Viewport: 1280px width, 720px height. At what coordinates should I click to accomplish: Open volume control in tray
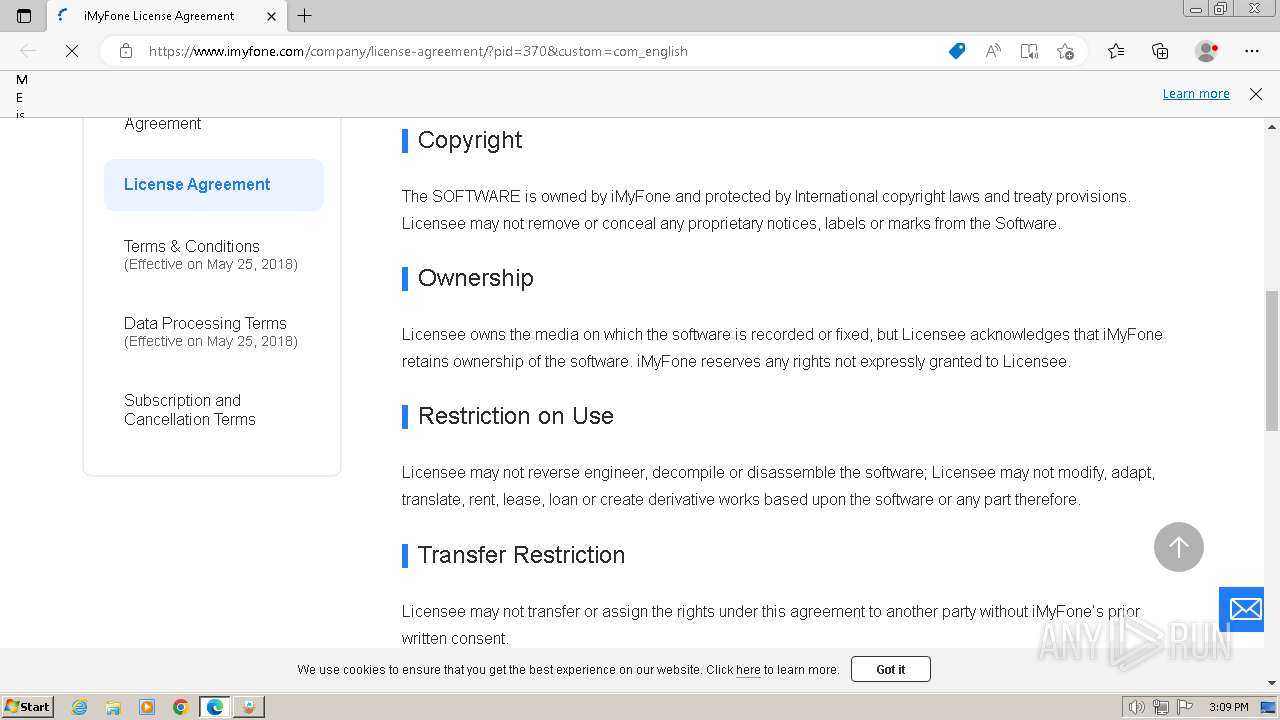pyautogui.click(x=1137, y=707)
